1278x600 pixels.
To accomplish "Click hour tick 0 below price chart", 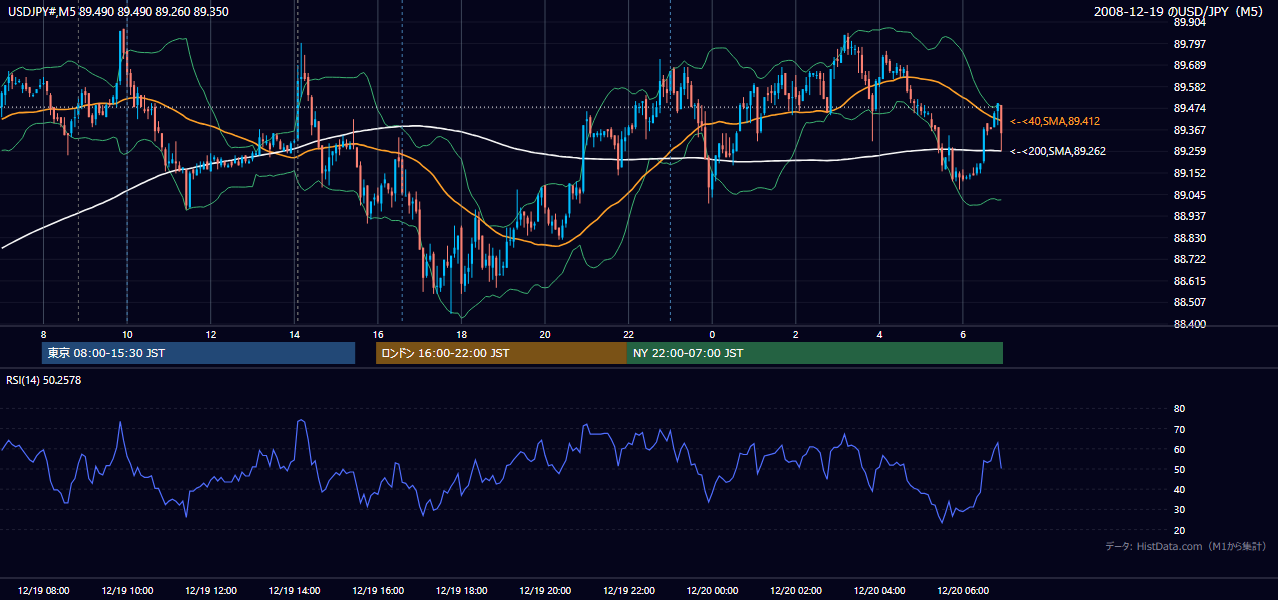I will tap(712, 334).
